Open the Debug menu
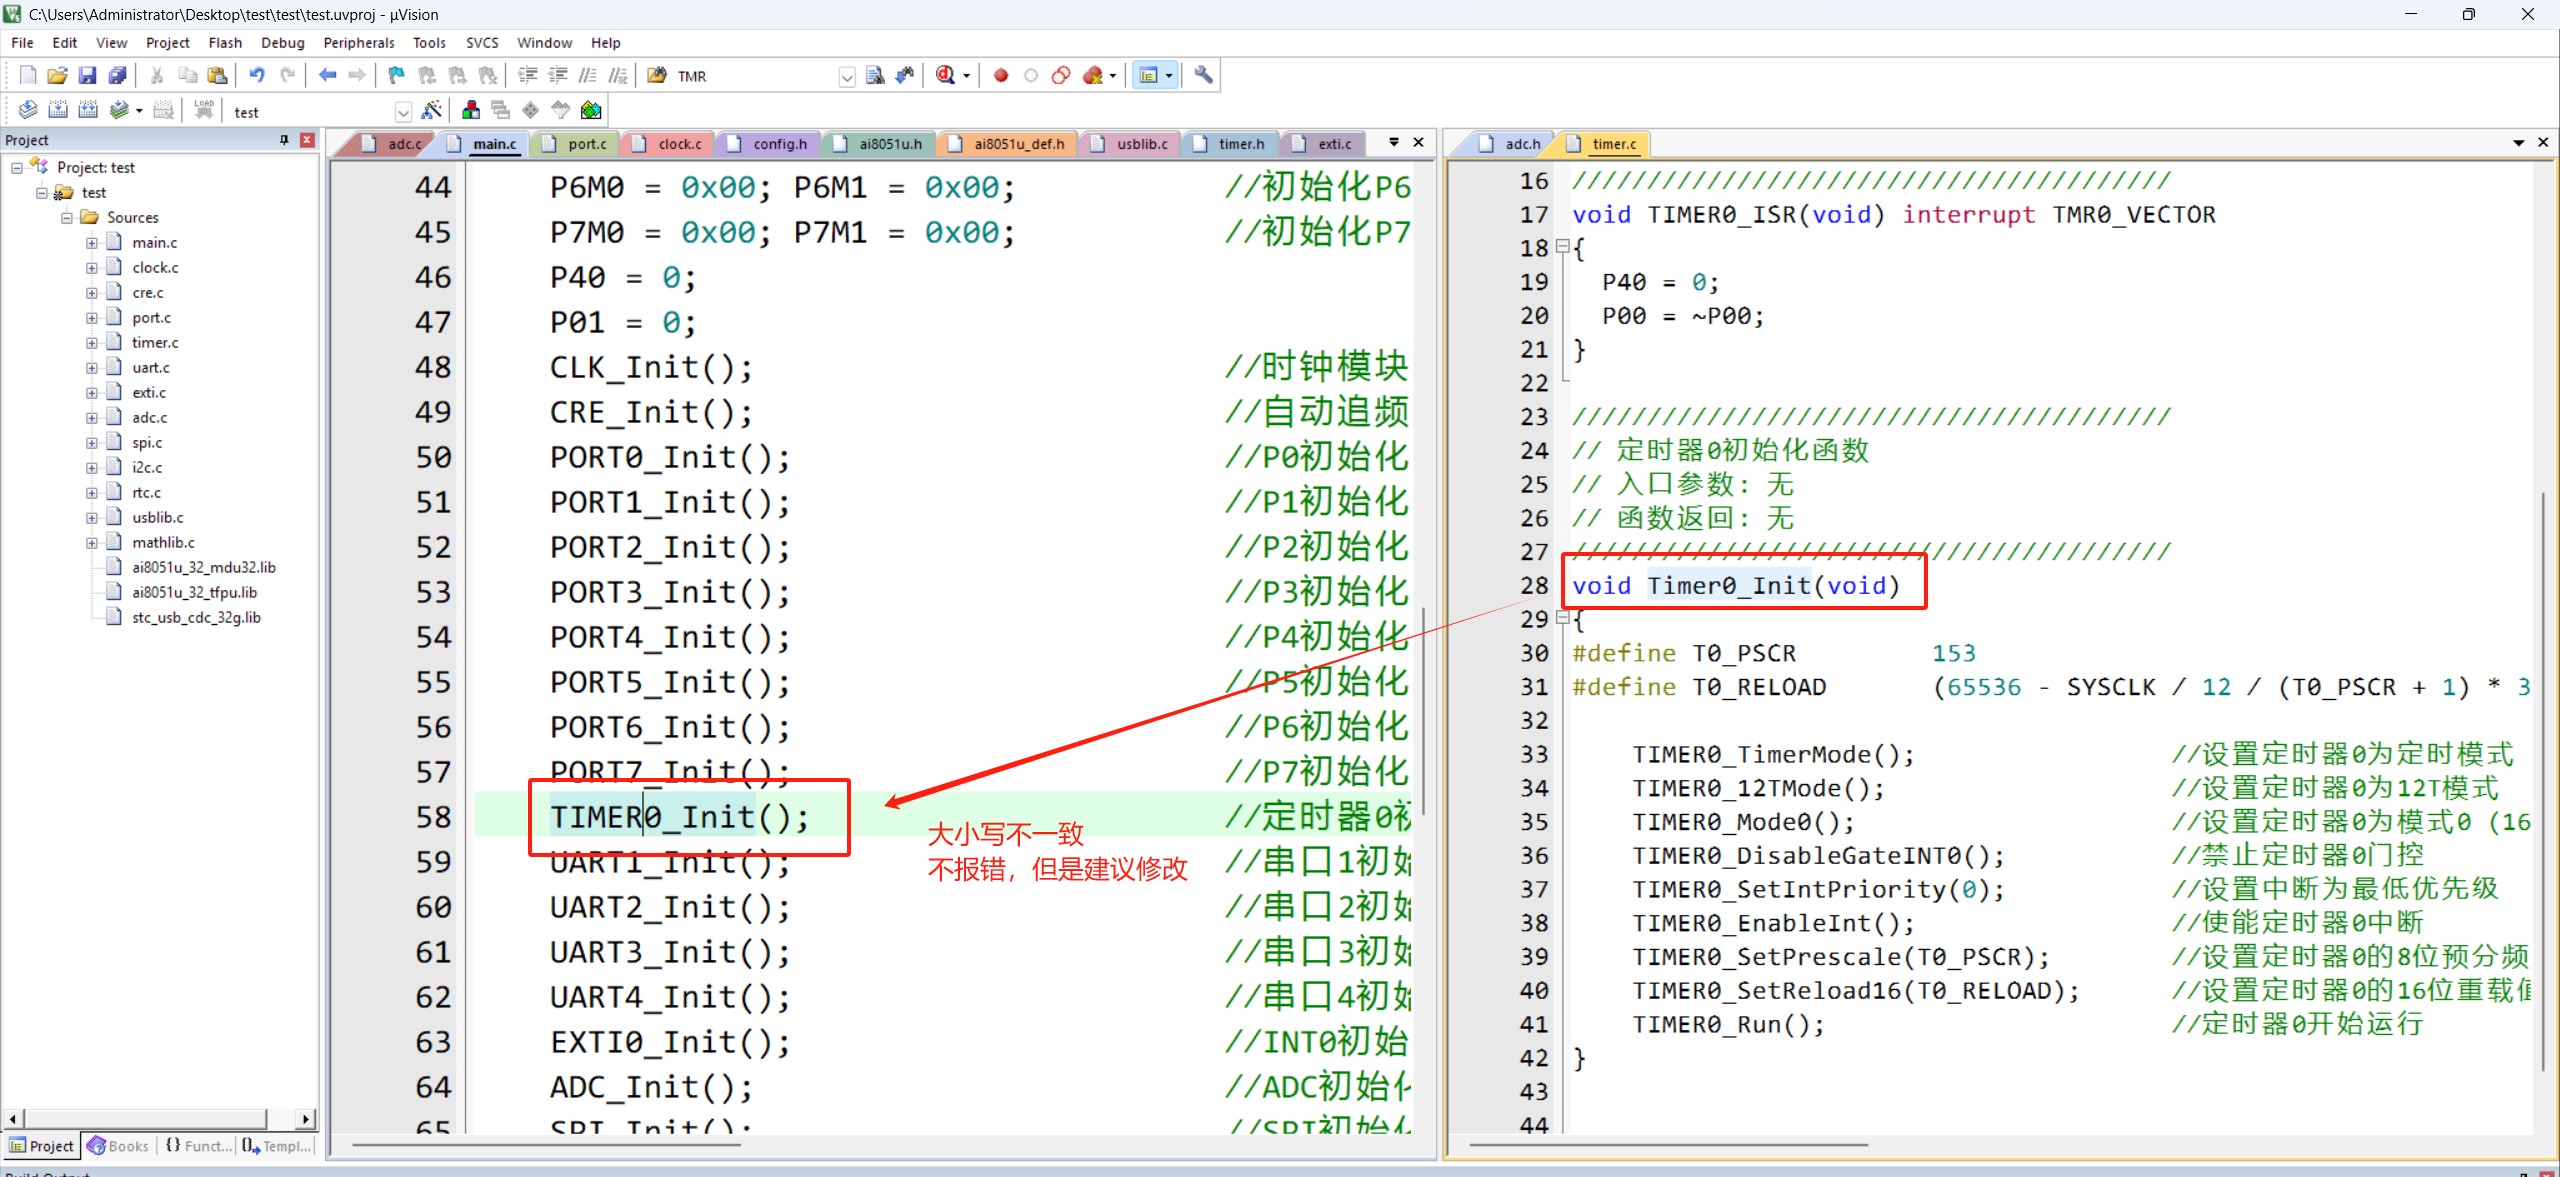The height and width of the screenshot is (1177, 2560). (282, 43)
